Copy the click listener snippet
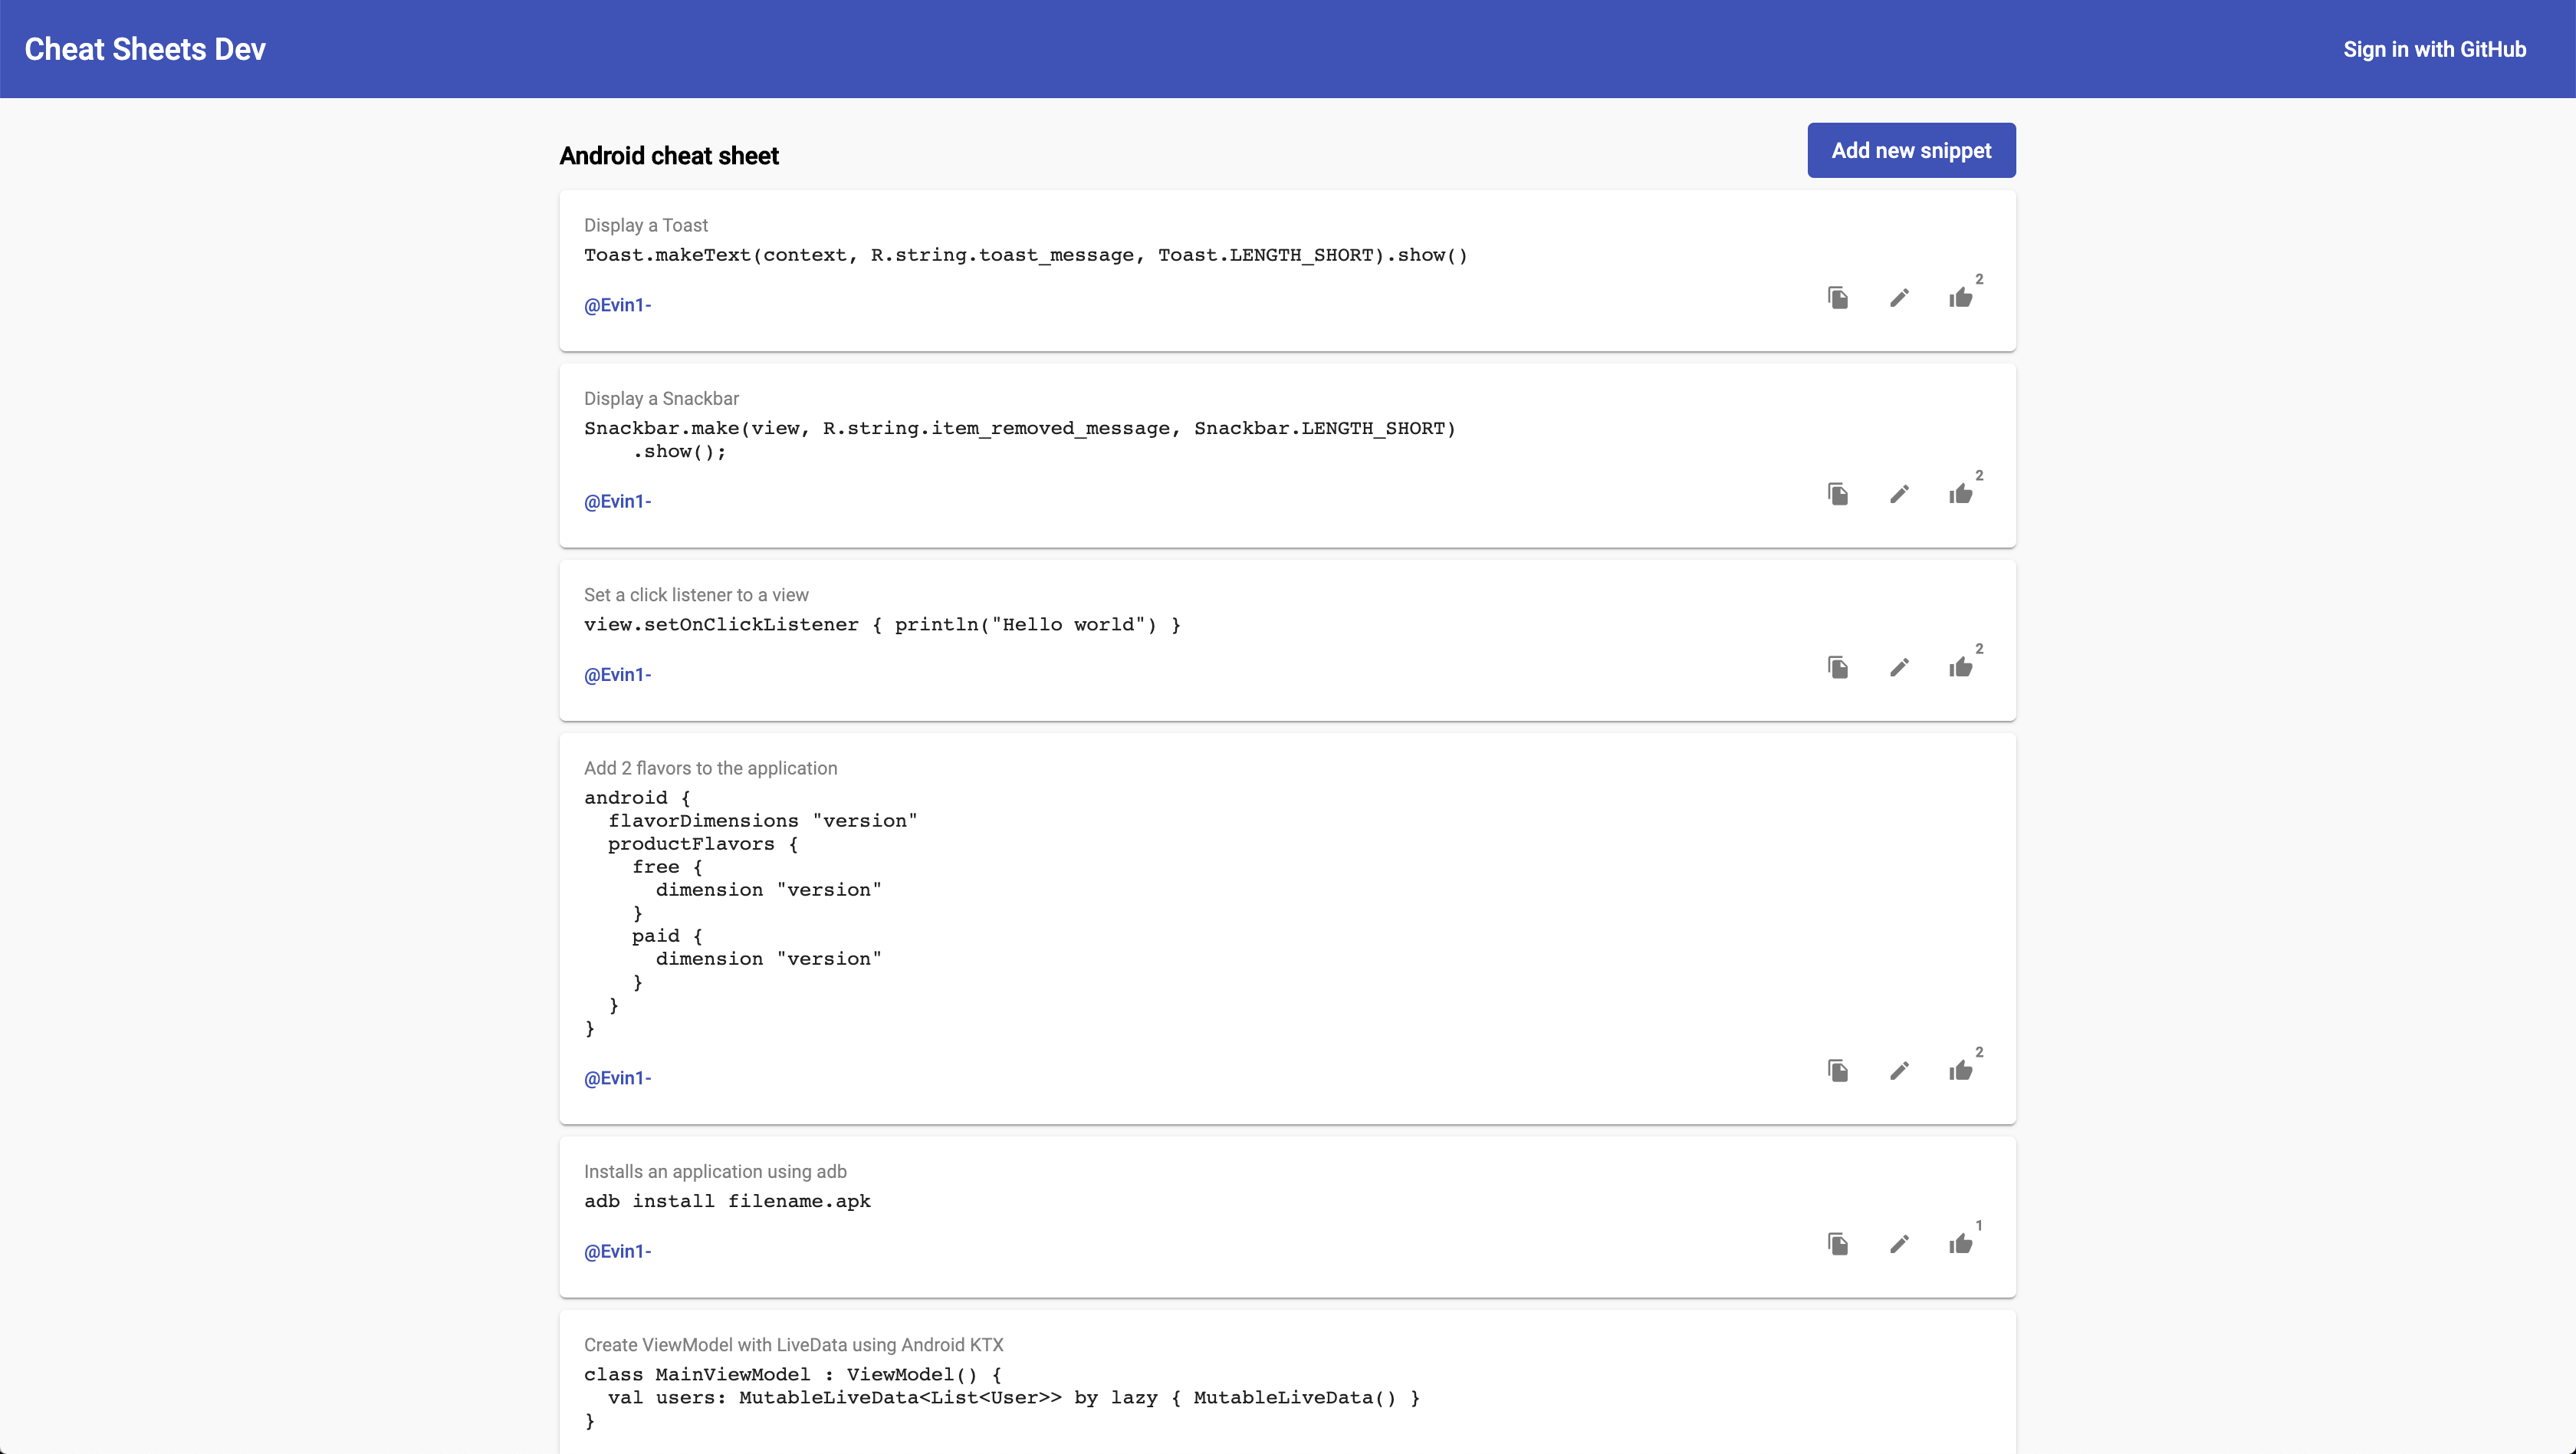Screen dimensions: 2576x1454 pyautogui.click(x=1838, y=667)
